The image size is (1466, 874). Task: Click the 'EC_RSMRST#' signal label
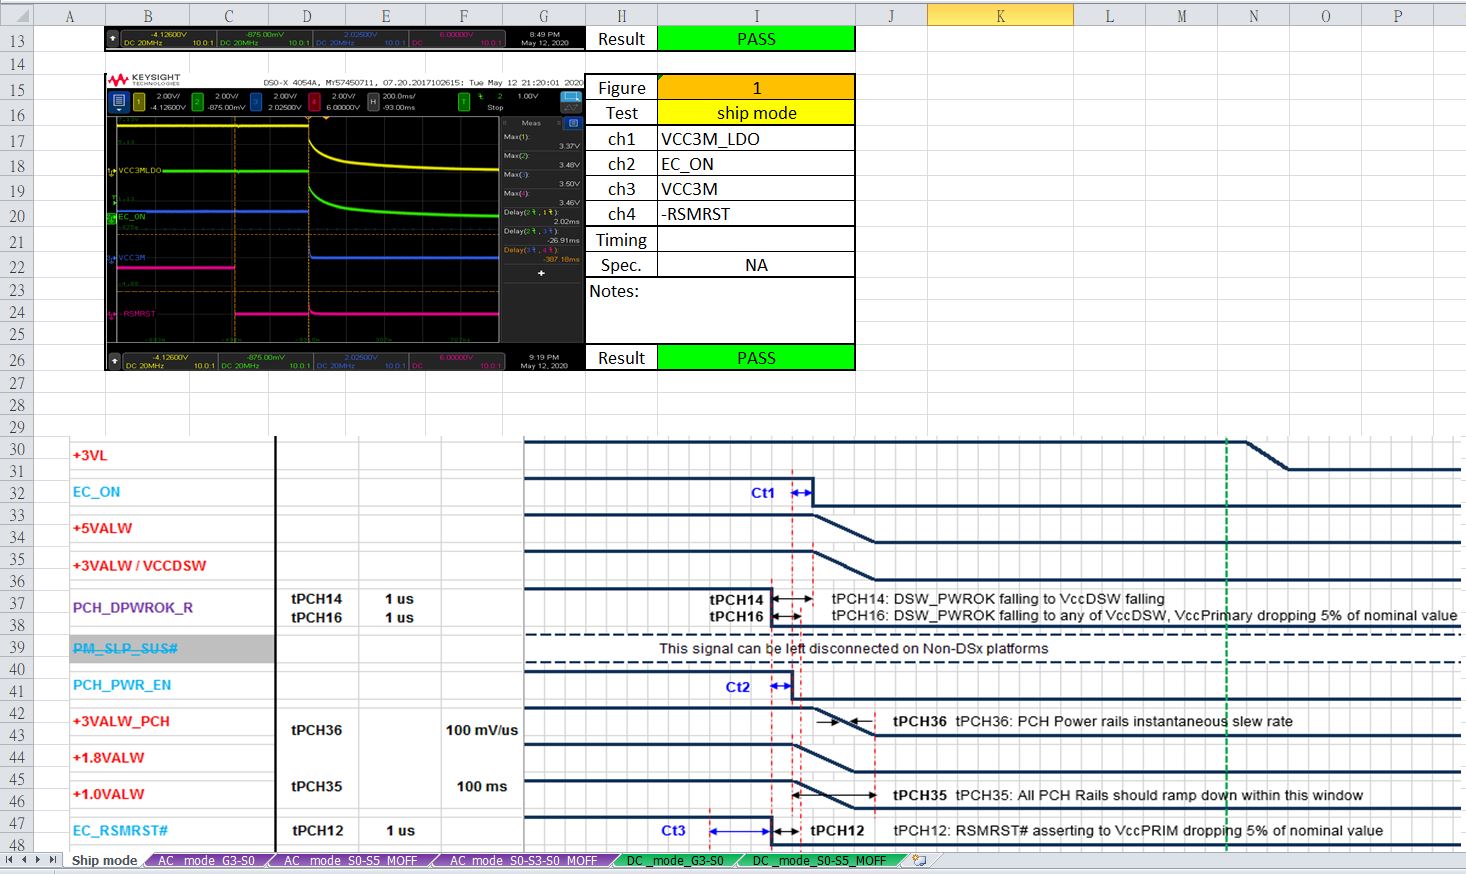coord(120,830)
